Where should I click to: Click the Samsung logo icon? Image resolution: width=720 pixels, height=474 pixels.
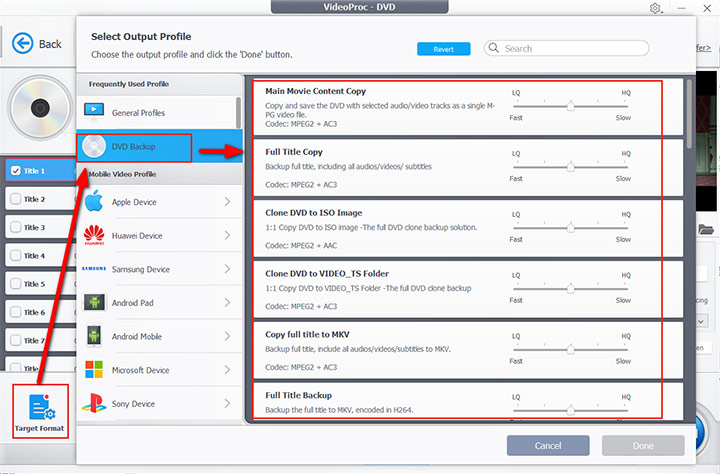[x=94, y=268]
